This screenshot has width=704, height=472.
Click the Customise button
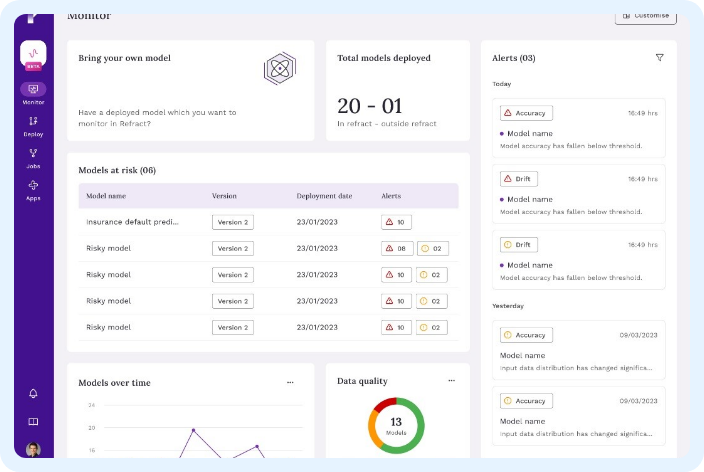646,17
